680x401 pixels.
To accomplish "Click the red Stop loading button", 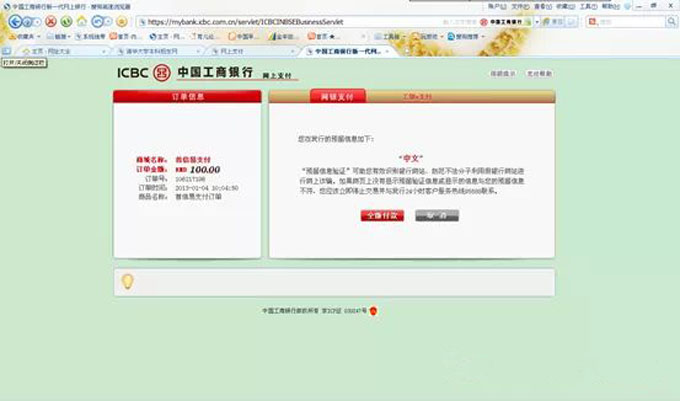I will [x=51, y=21].
